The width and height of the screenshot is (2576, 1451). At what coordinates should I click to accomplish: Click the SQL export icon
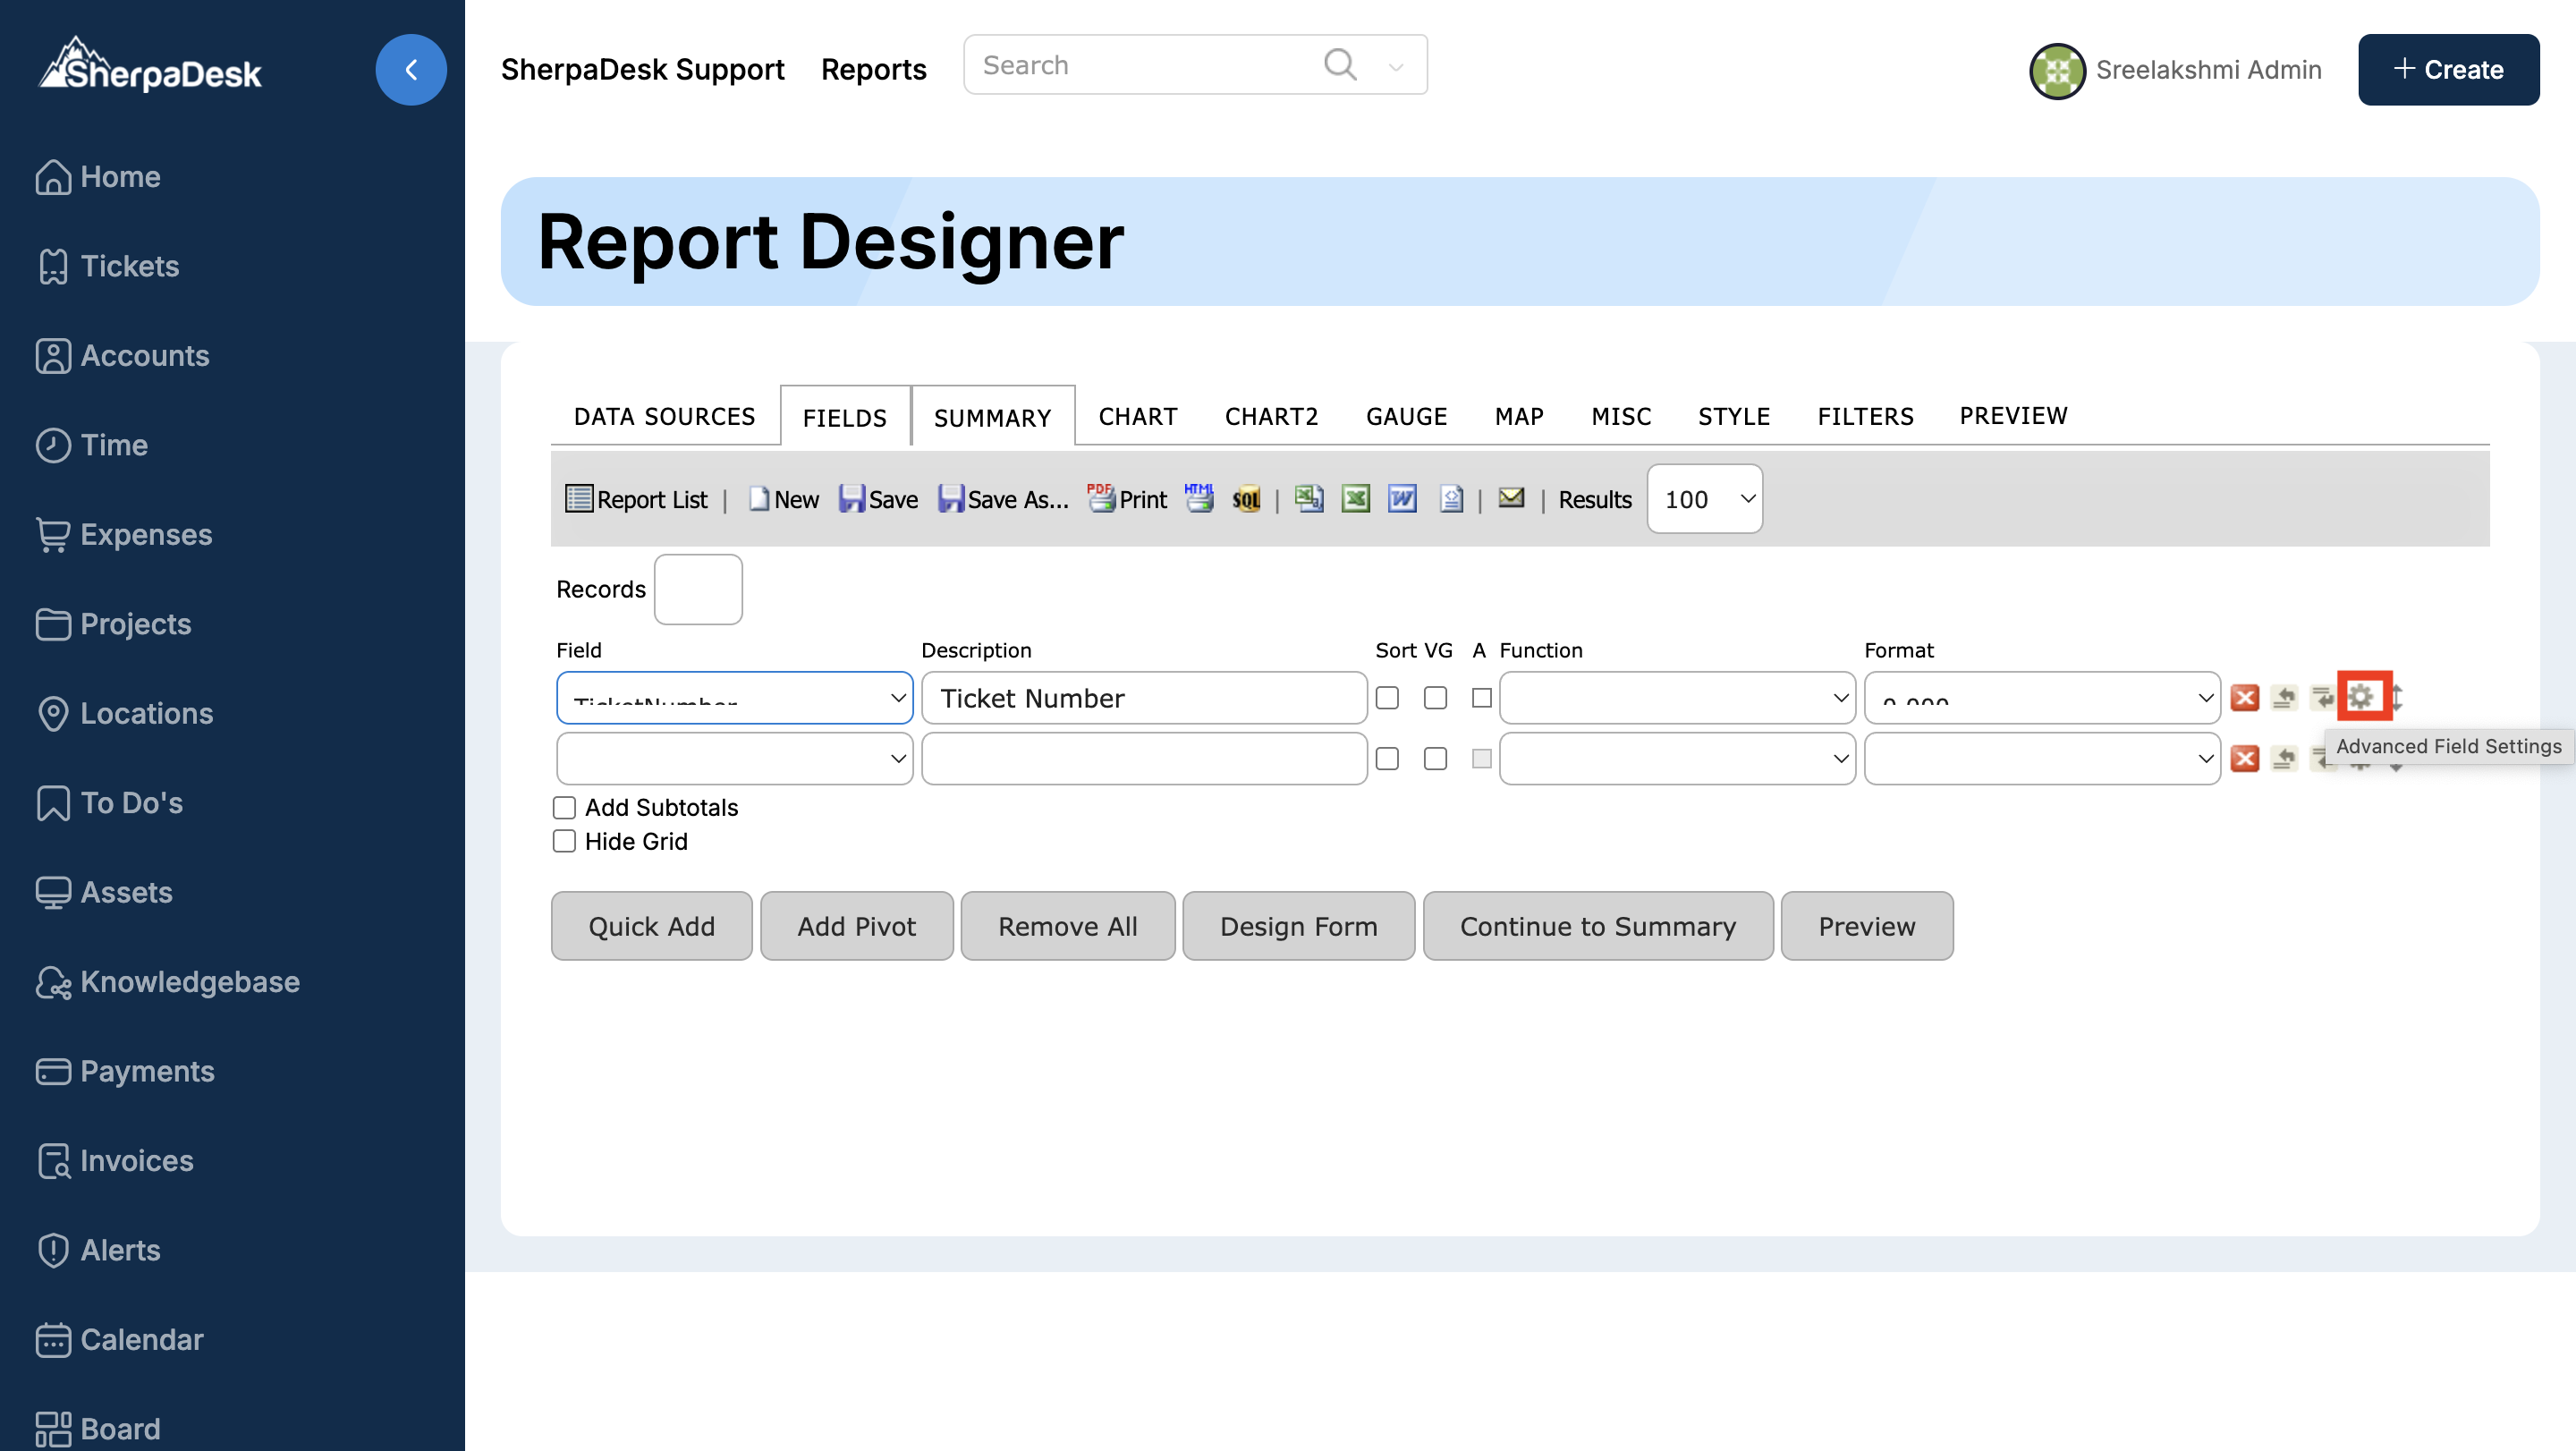tap(1246, 499)
